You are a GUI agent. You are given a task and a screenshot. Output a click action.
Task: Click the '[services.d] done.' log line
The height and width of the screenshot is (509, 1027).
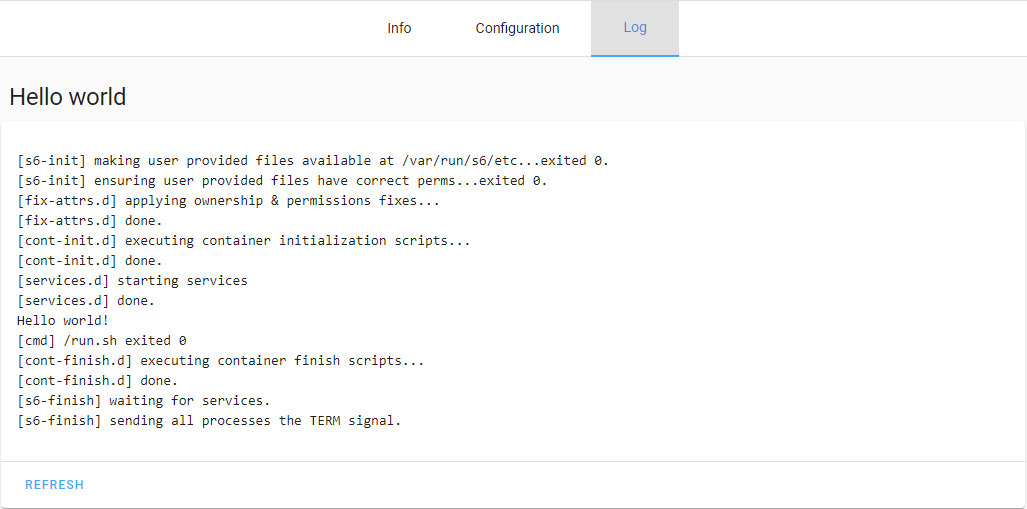tap(86, 301)
